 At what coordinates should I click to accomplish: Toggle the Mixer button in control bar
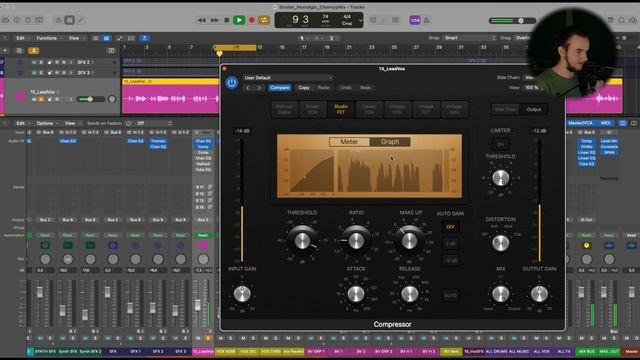pos(69,20)
